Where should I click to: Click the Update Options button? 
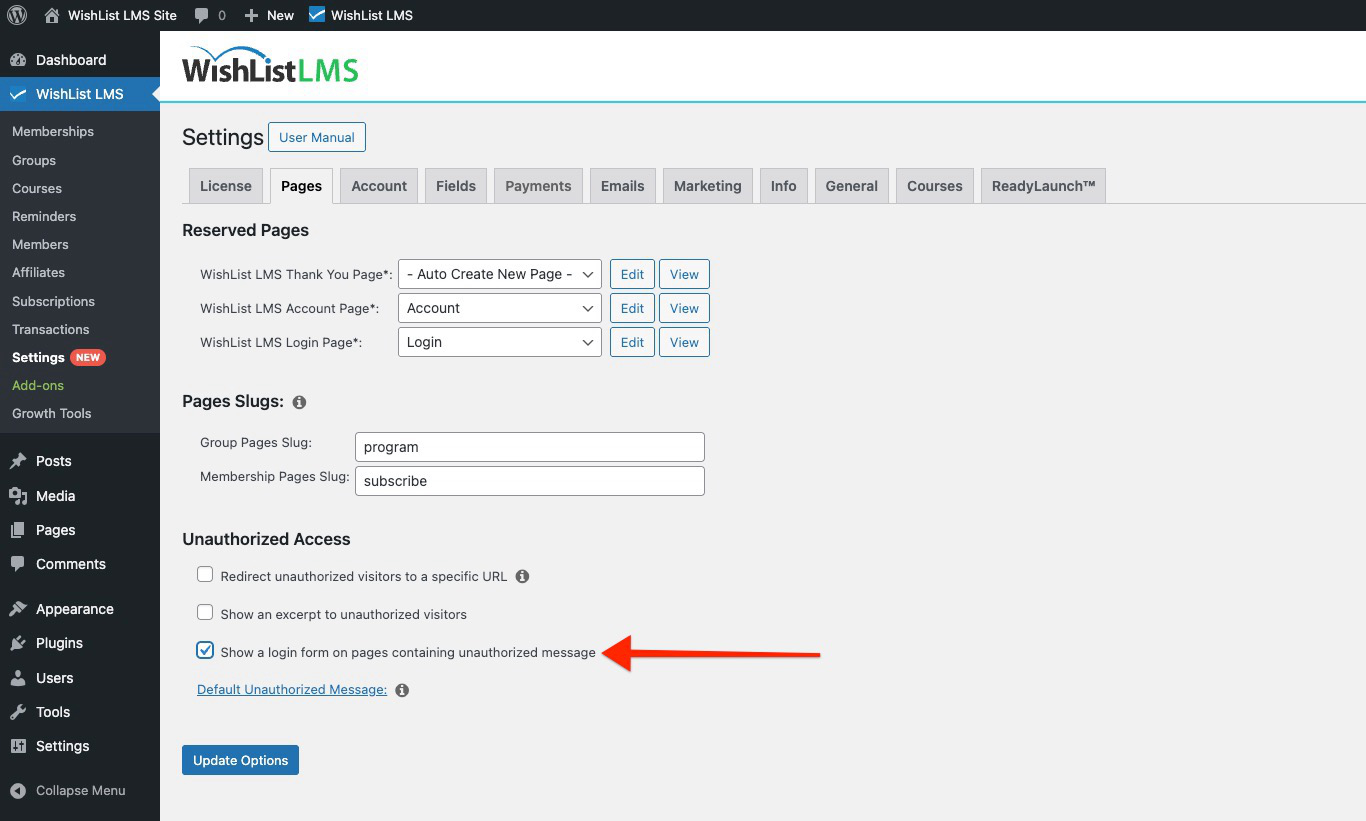(x=240, y=760)
